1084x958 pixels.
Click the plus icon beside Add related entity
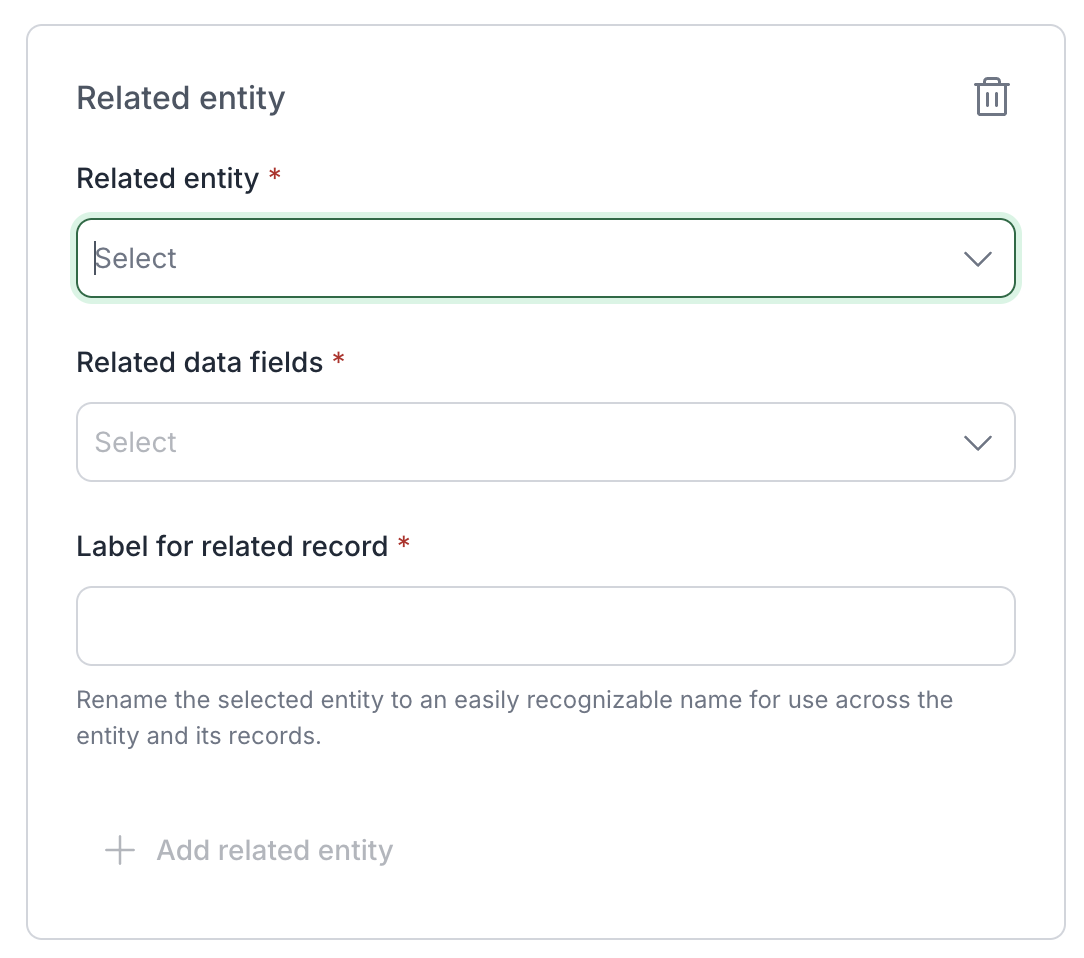(120, 850)
